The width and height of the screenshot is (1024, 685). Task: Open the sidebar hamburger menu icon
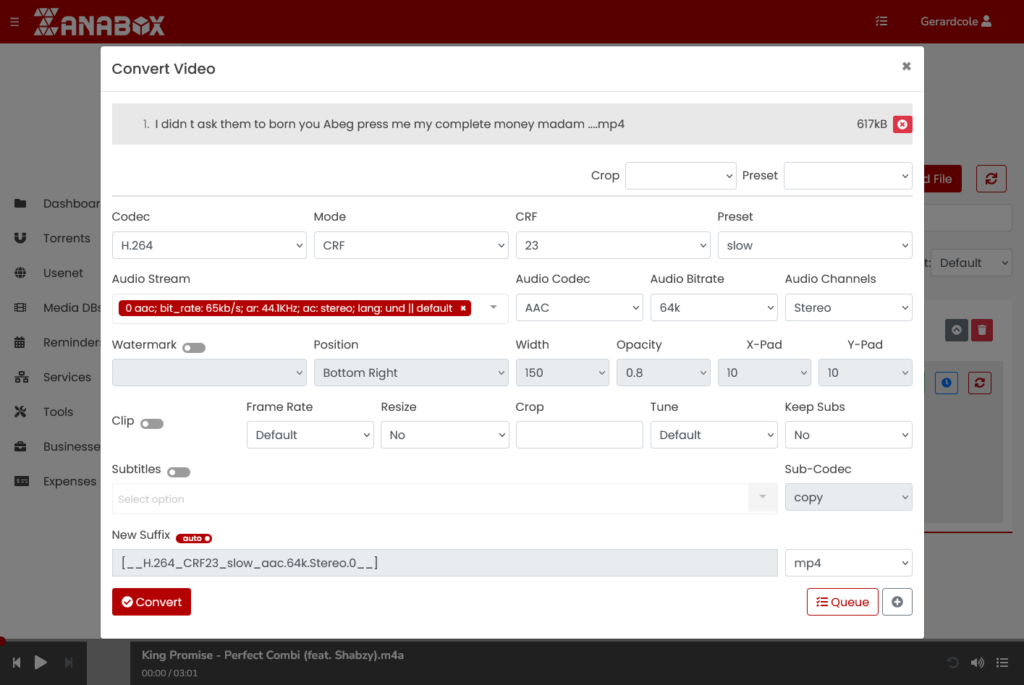[x=13, y=21]
